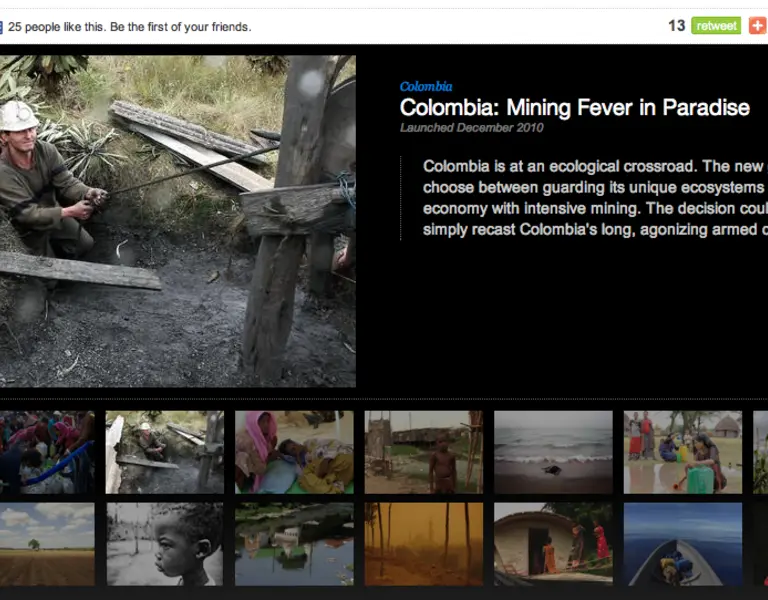Select the boat bow on blue water thumbnail
The image size is (768, 600).
coord(683,544)
